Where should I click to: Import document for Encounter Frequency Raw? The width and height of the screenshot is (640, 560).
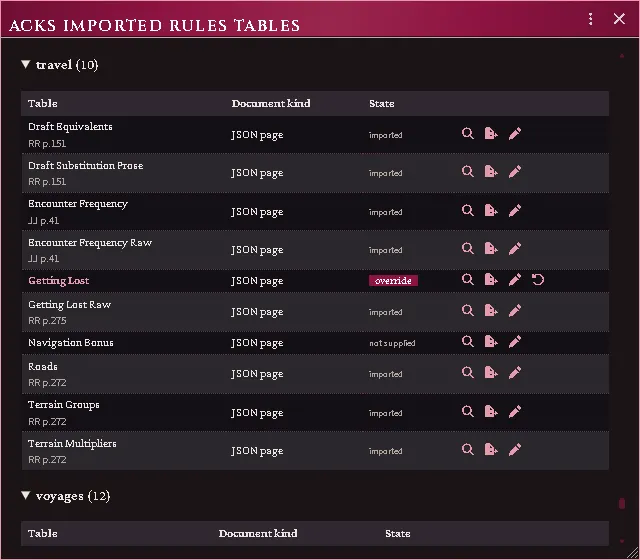click(x=491, y=249)
